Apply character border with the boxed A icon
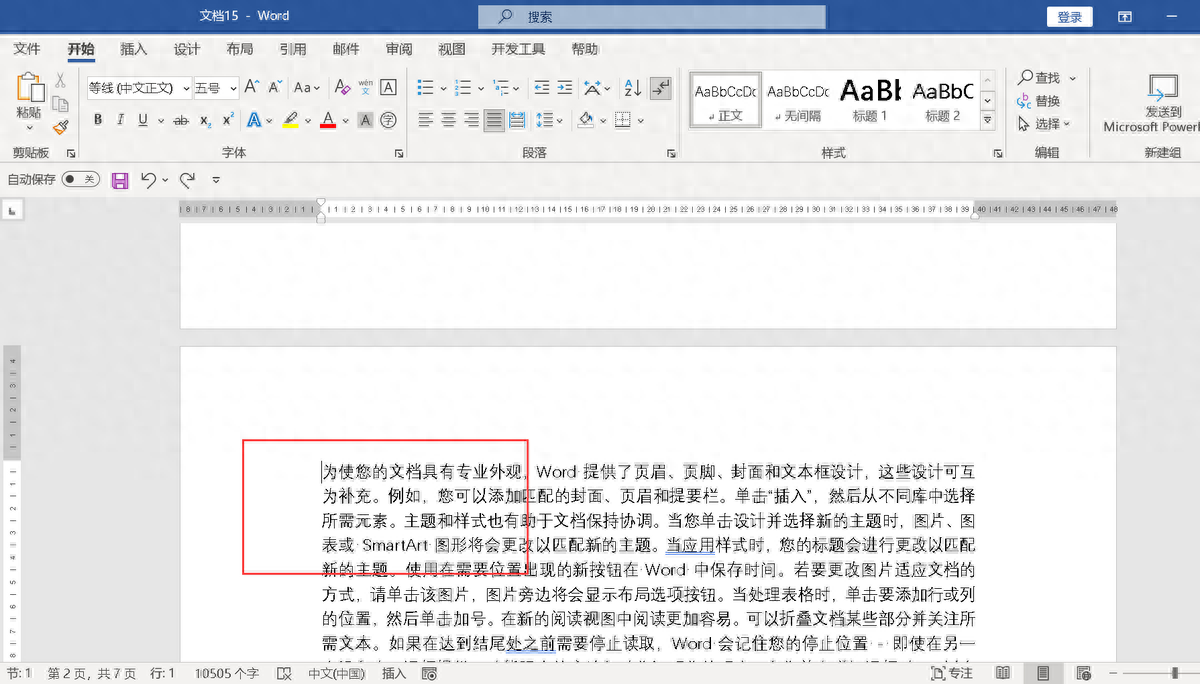This screenshot has height=684, width=1200. [389, 88]
